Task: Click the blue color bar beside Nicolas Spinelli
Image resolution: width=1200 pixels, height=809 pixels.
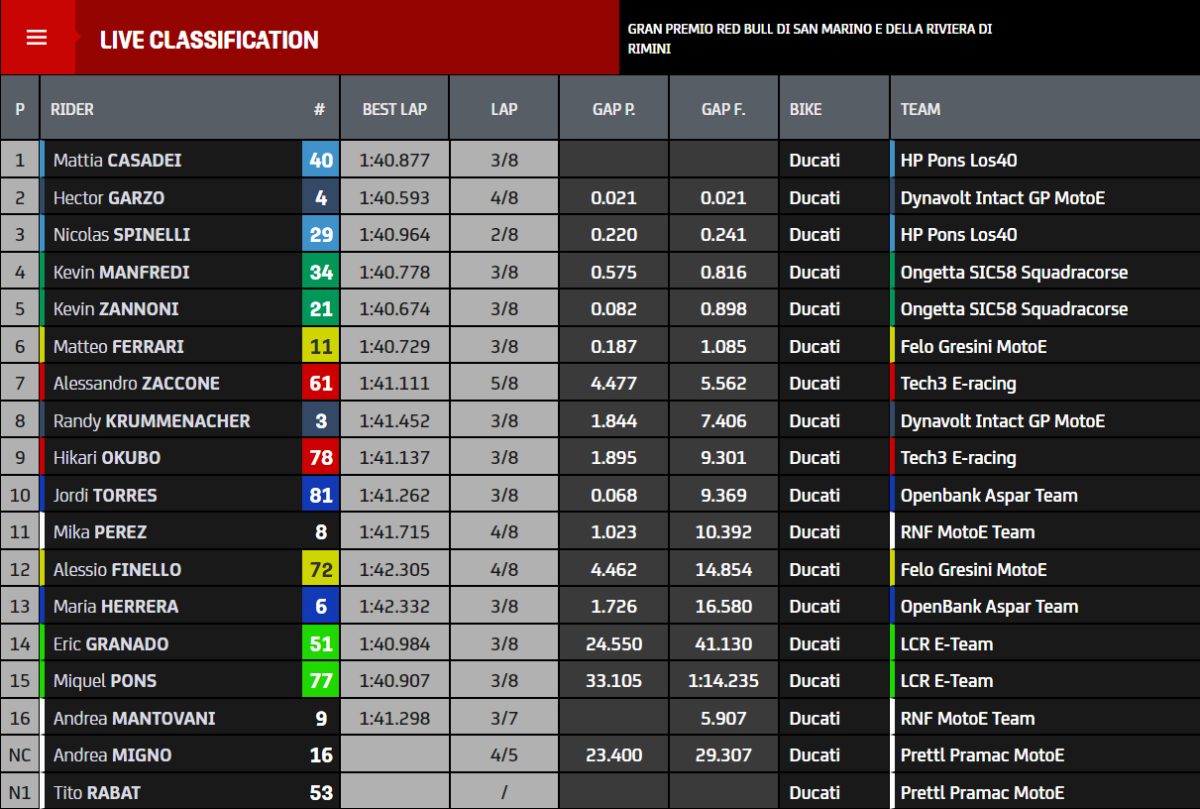Action: click(x=40, y=234)
